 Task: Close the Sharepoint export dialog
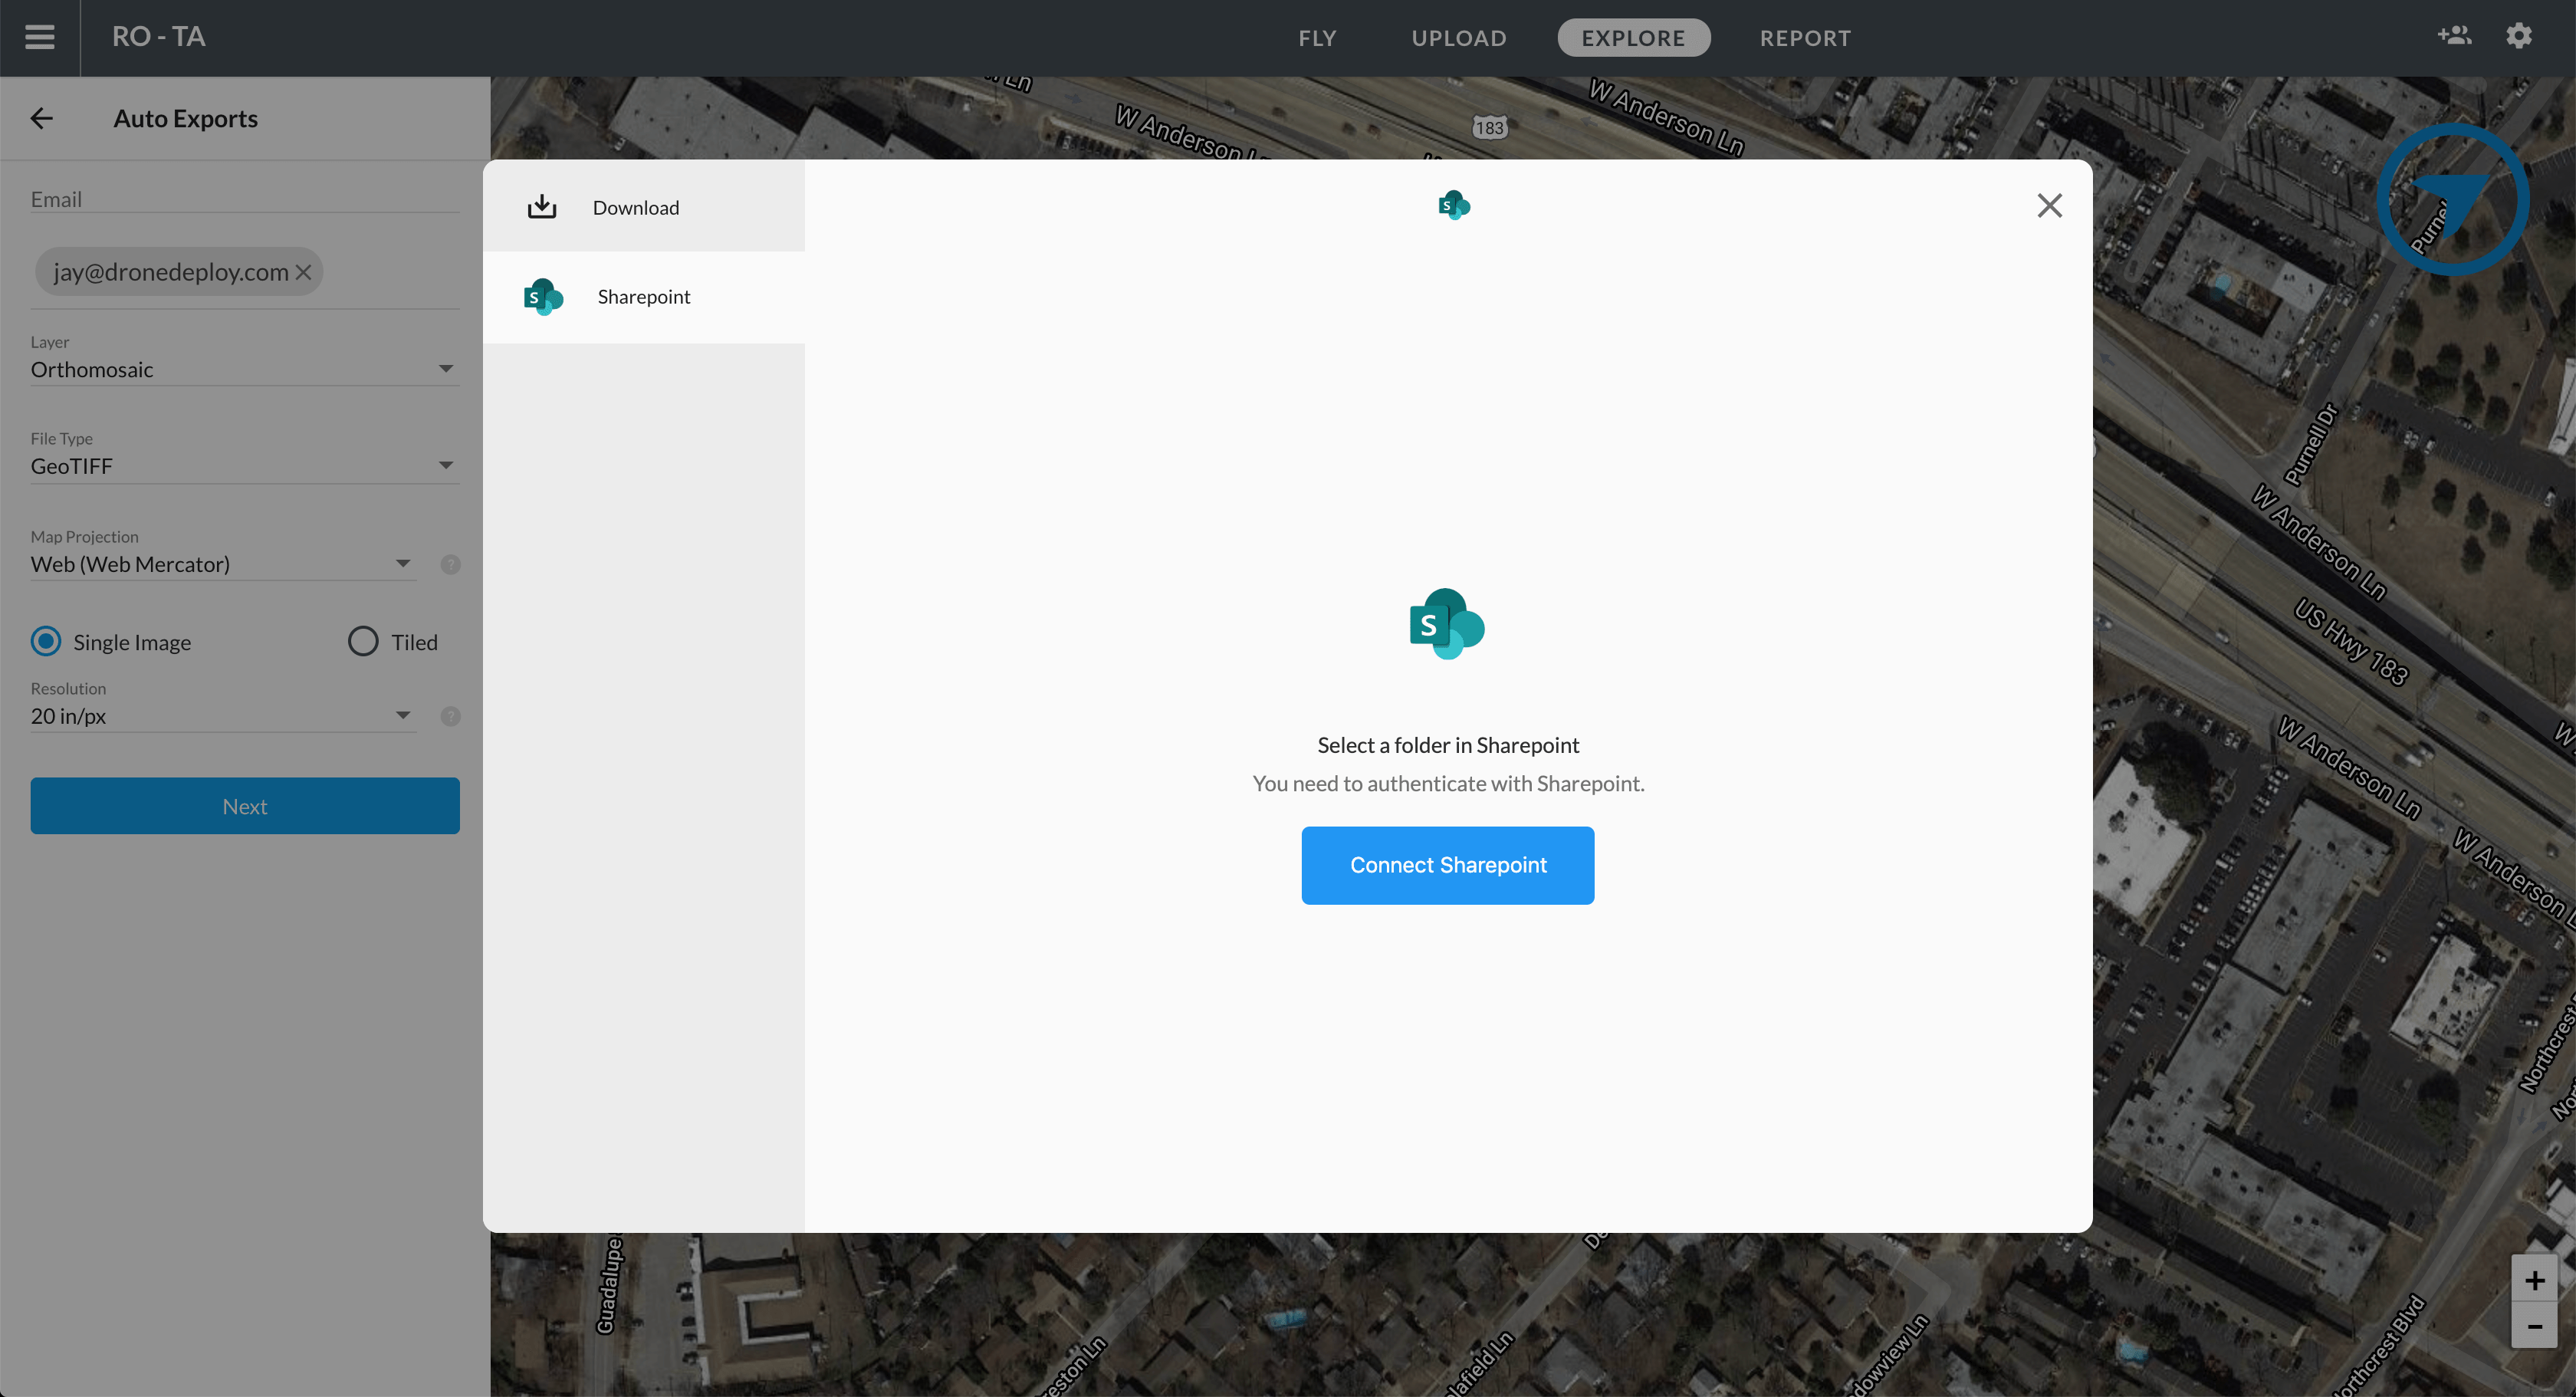click(2050, 205)
